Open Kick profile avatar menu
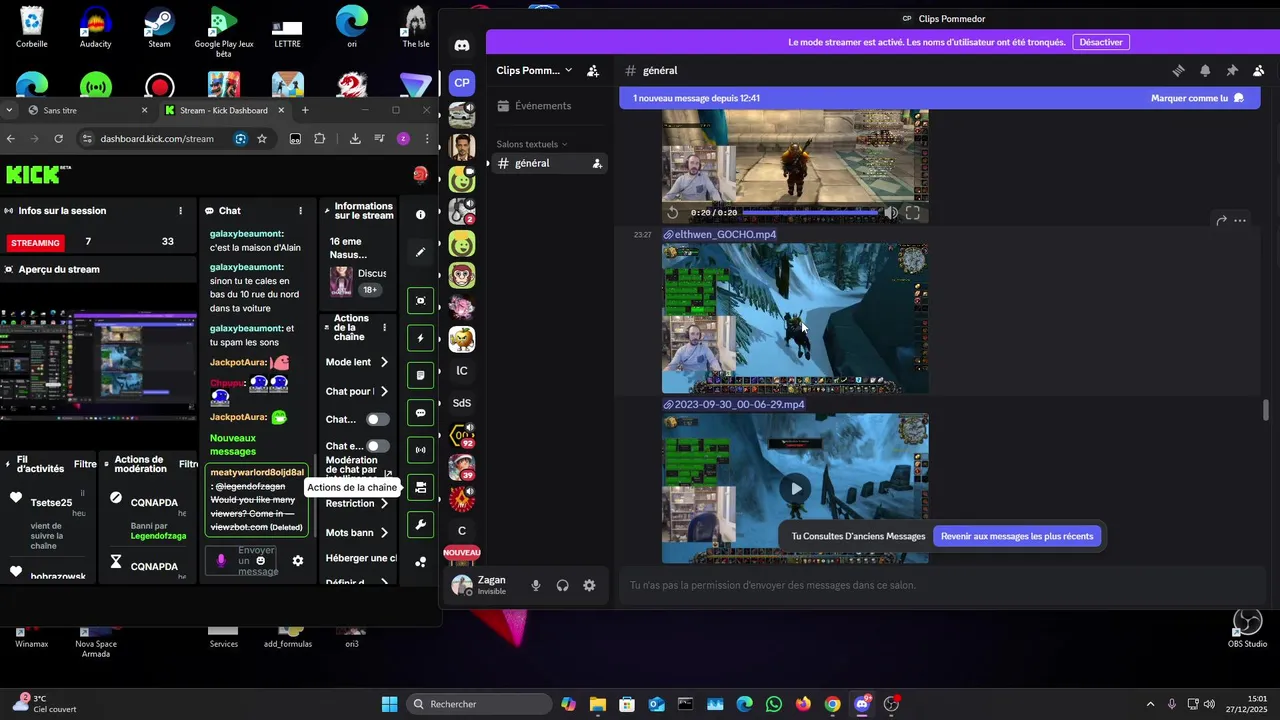The height and width of the screenshot is (720, 1280). [x=421, y=174]
